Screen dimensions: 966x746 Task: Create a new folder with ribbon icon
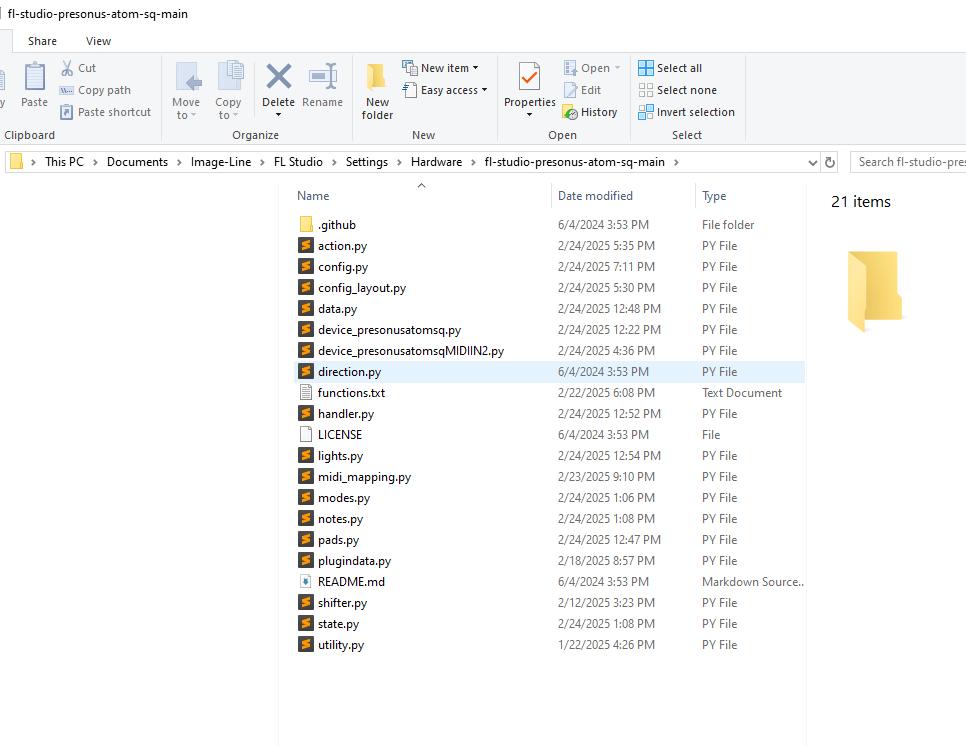pyautogui.click(x=376, y=78)
